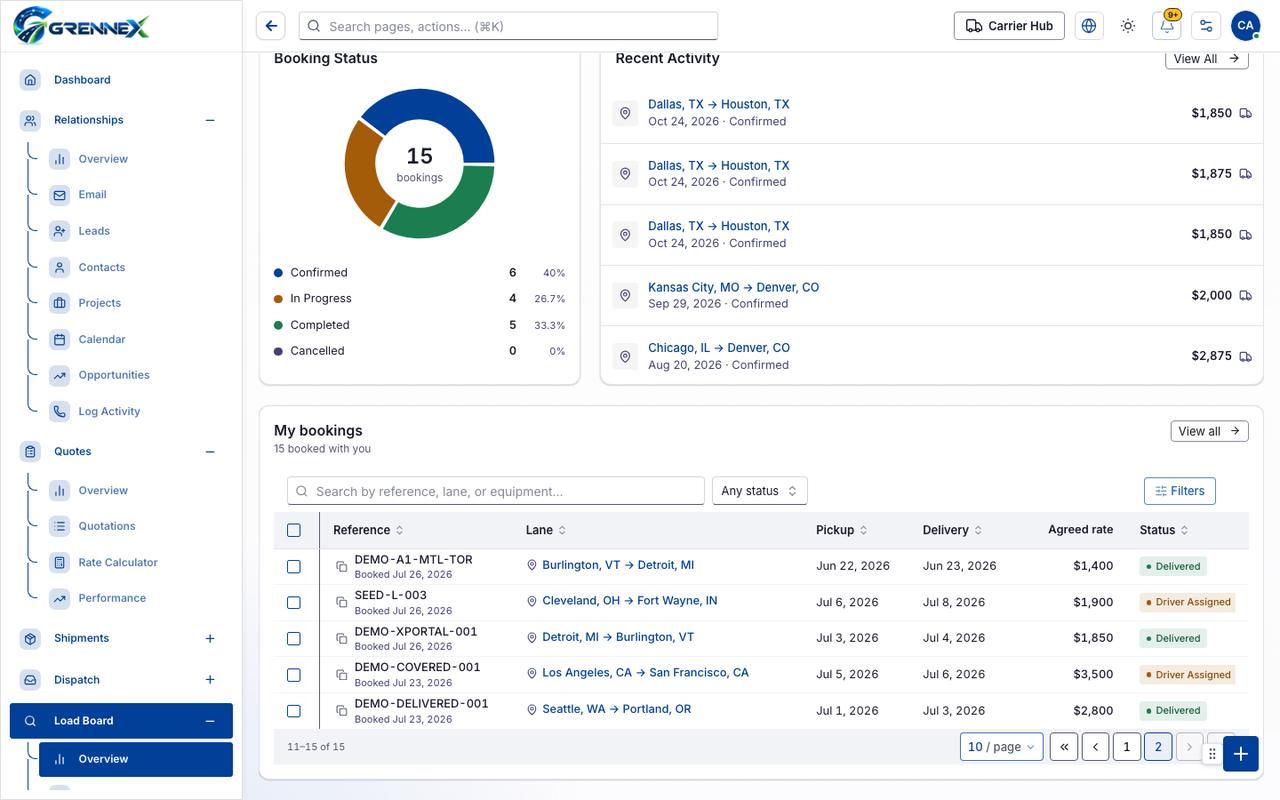The width and height of the screenshot is (1280, 800).
Task: Open the 10 / page size dropdown
Action: coord(1002,747)
